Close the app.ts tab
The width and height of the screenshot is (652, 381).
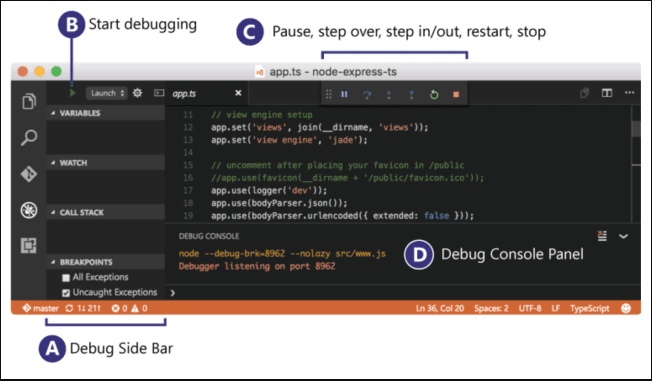point(238,93)
